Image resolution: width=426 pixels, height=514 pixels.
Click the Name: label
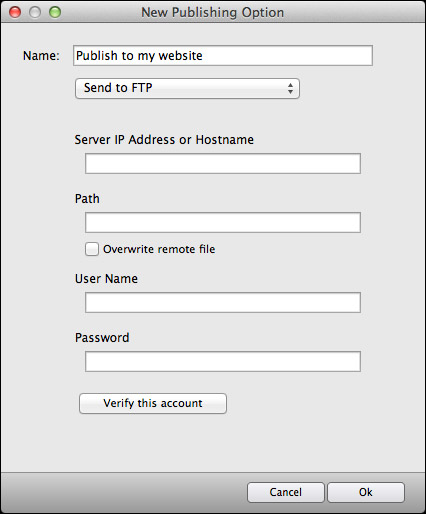[41, 56]
